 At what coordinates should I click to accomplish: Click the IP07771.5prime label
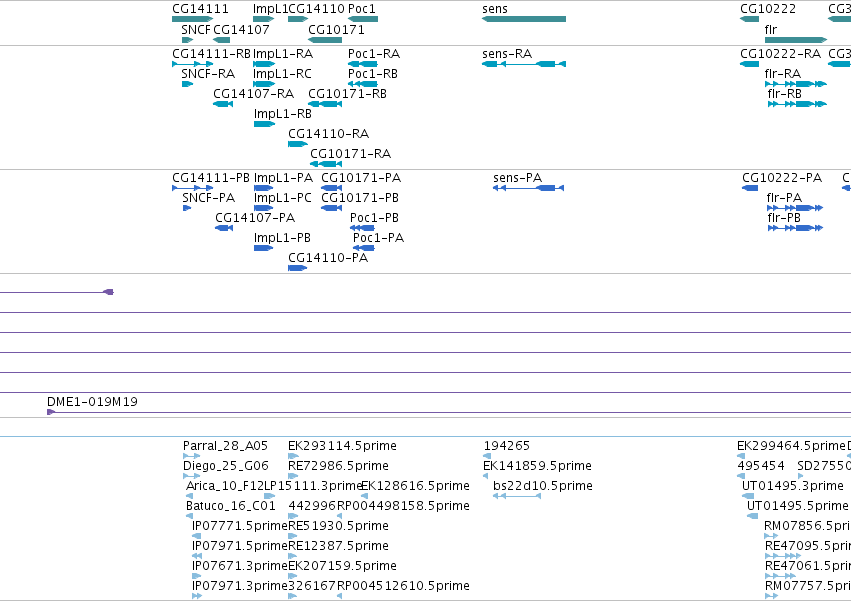[239, 526]
